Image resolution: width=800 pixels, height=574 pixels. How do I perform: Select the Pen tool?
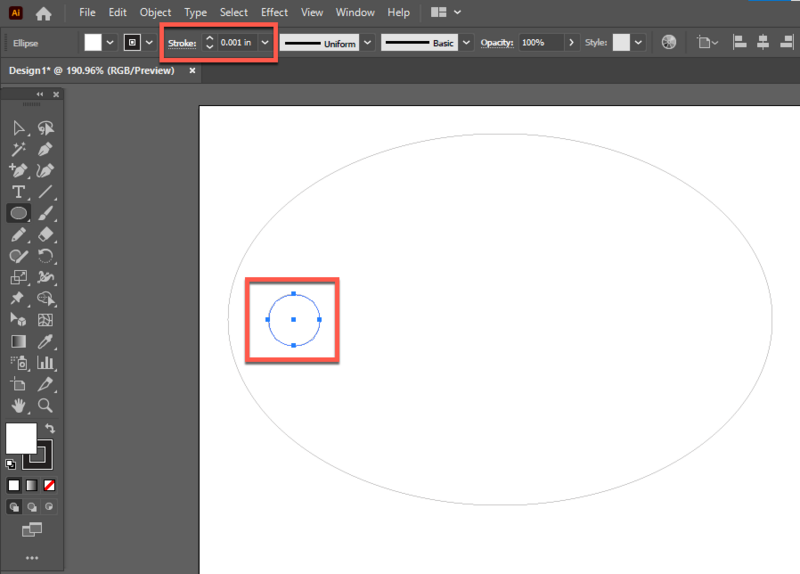tap(45, 149)
